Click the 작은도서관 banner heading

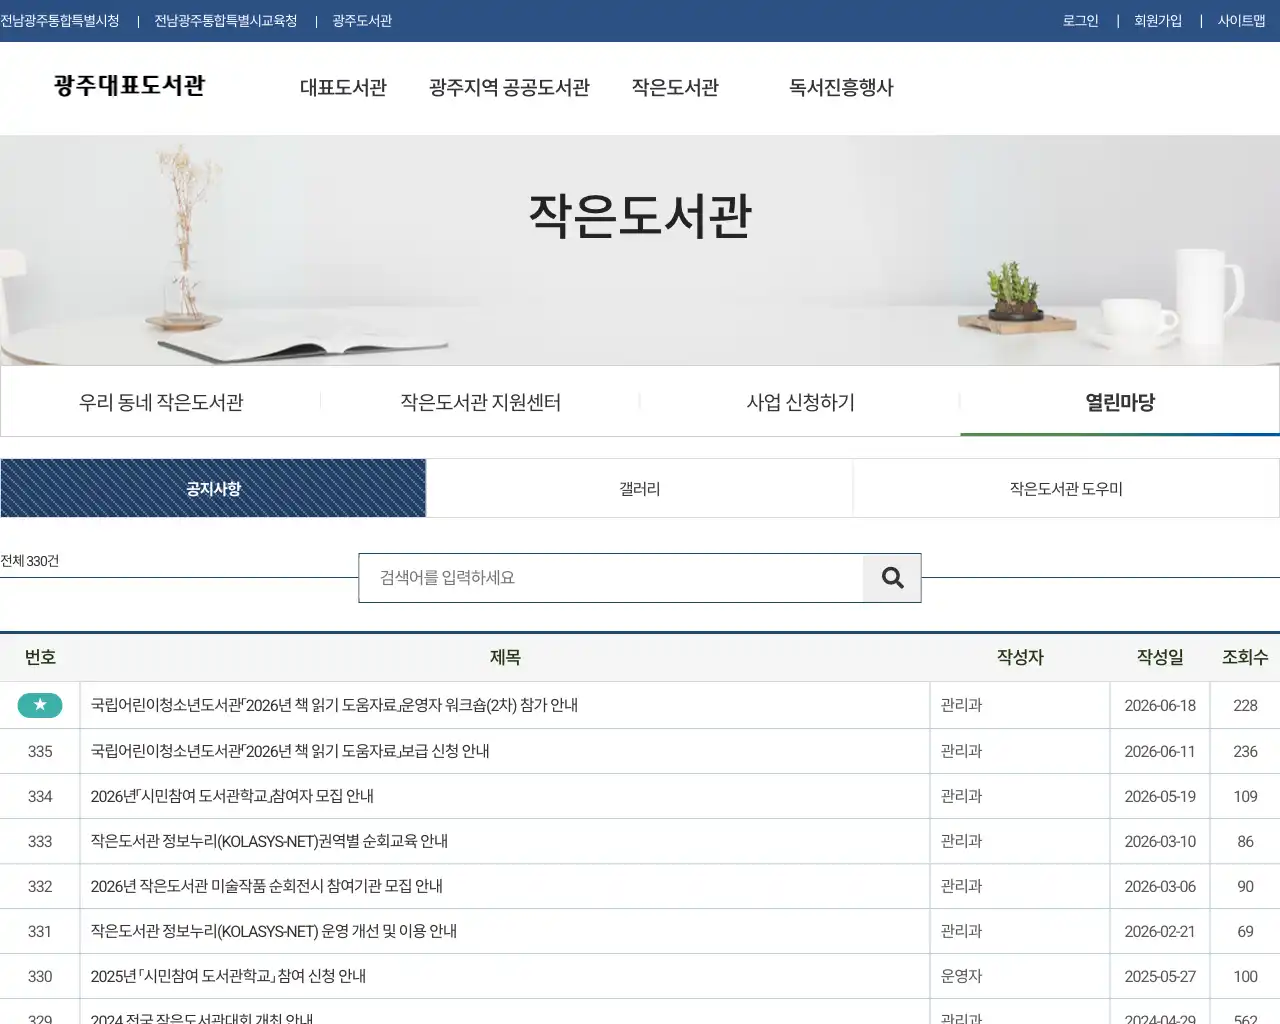640,216
